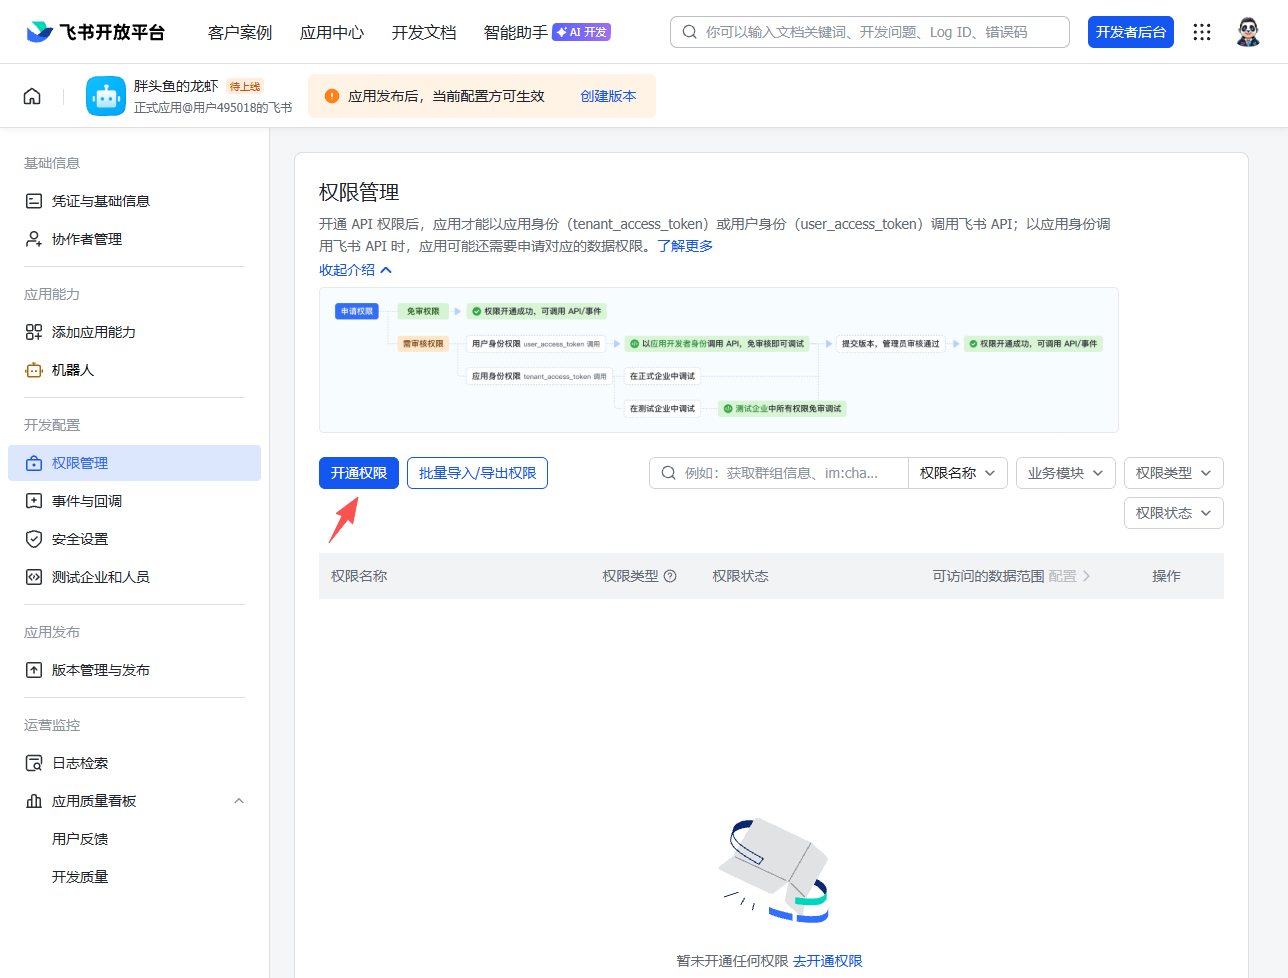Click the 机器人 bot icon in the sidebar
This screenshot has width=1288, height=978.
(34, 370)
